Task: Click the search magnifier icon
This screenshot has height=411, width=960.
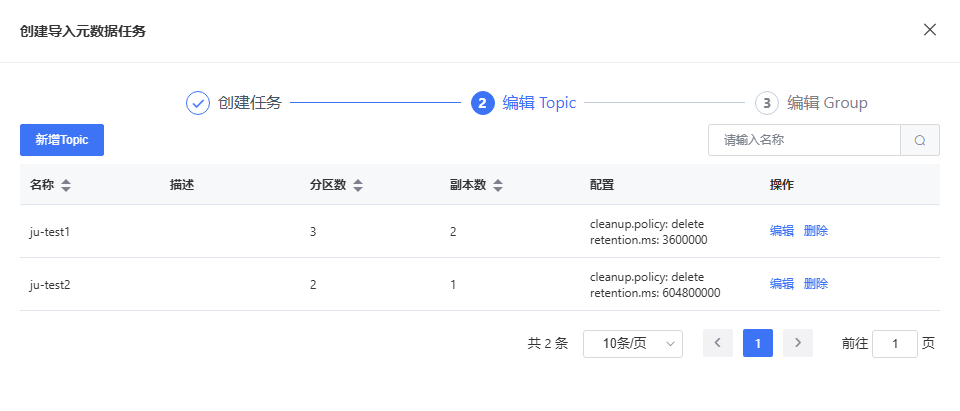Action: (920, 140)
